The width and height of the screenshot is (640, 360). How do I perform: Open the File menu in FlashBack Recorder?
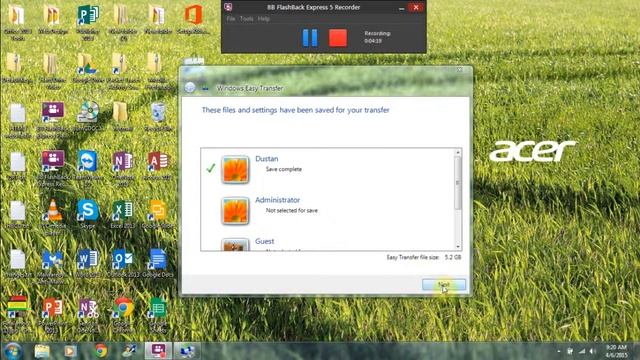[x=231, y=19]
